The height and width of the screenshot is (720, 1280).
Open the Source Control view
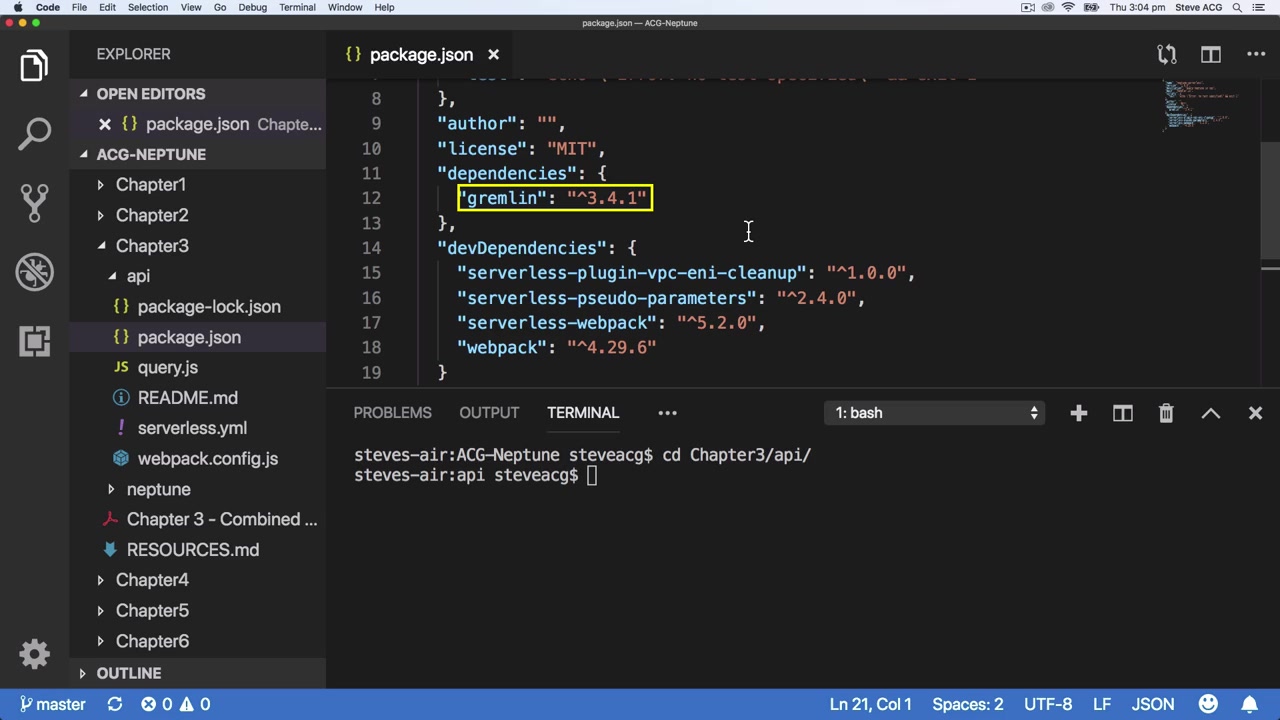pos(34,202)
